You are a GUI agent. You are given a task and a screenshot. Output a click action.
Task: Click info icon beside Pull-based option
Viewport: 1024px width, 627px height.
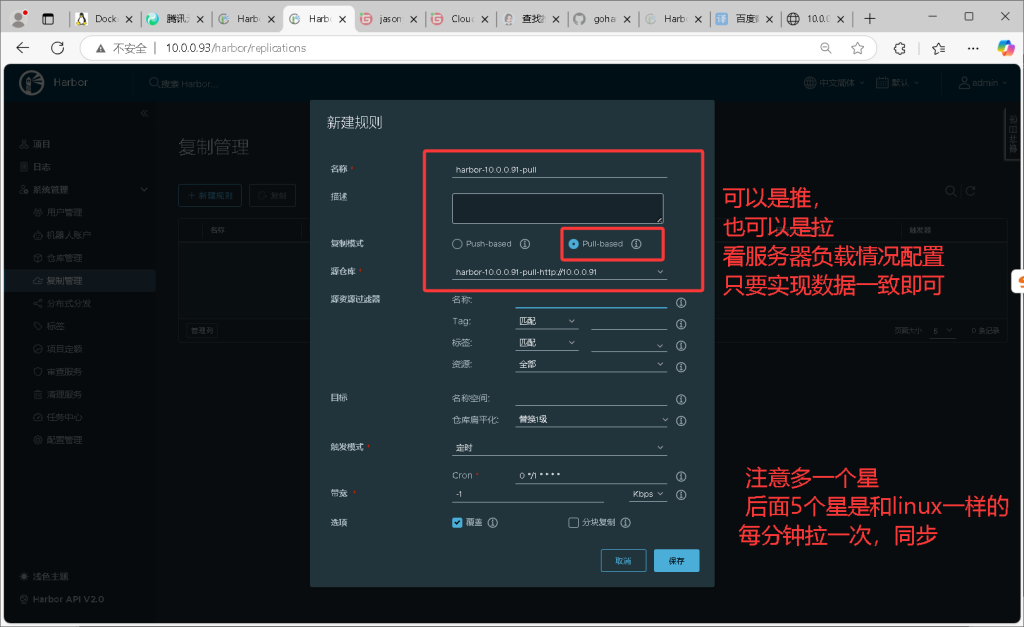[x=636, y=244]
